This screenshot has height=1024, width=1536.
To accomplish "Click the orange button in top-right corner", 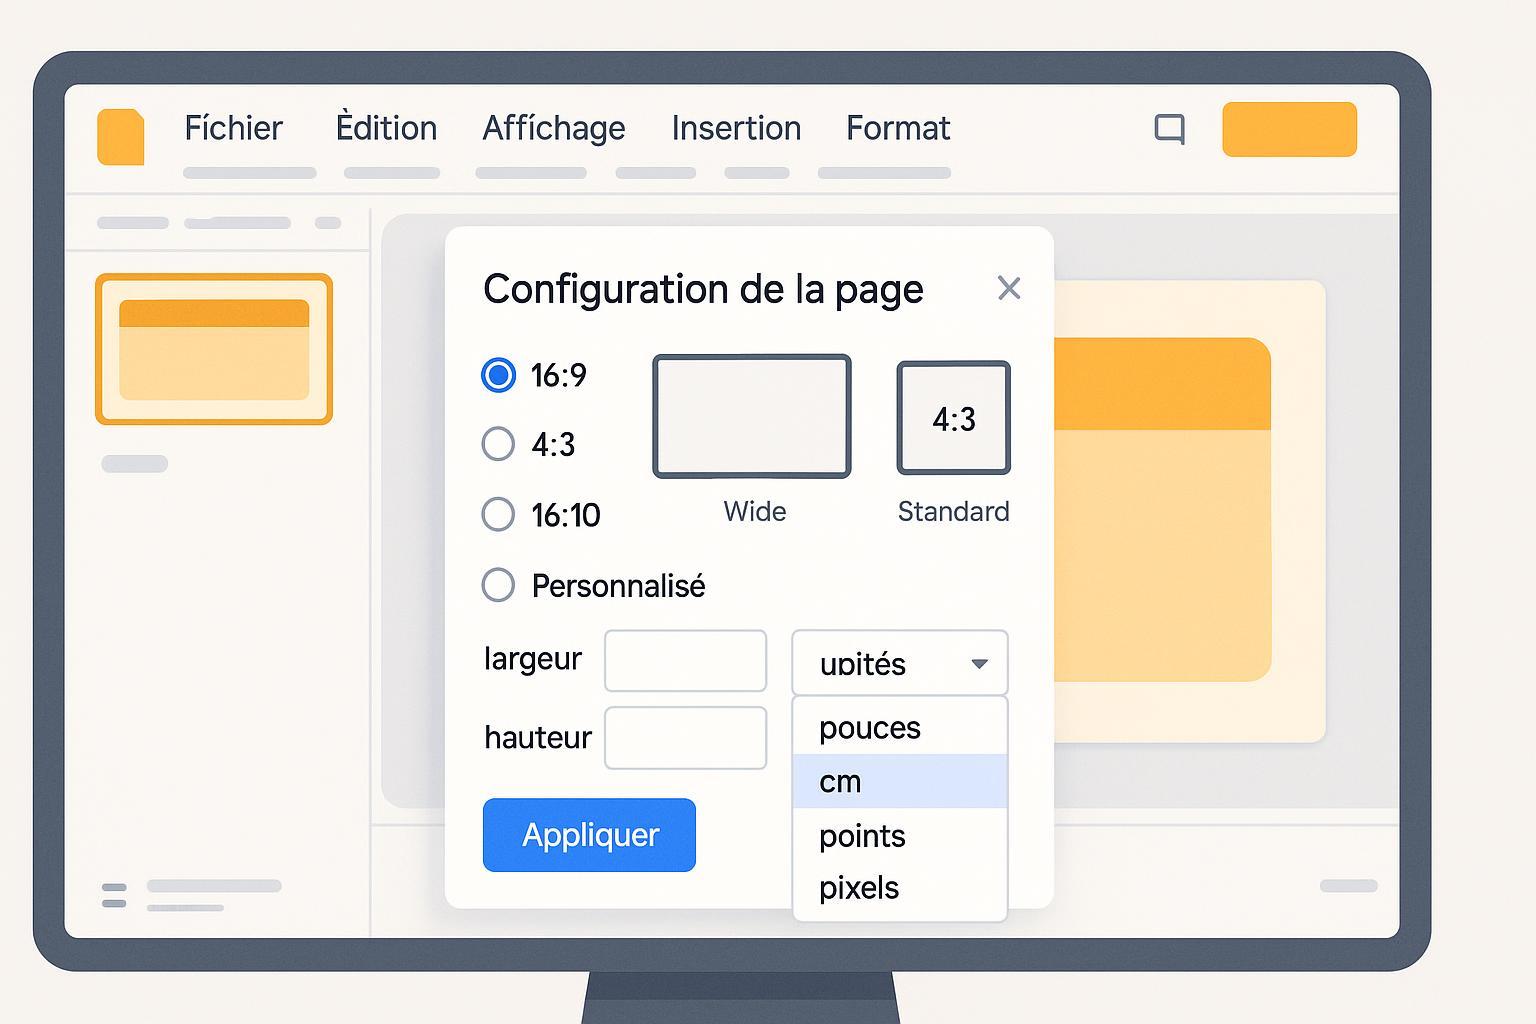I will (x=1288, y=129).
